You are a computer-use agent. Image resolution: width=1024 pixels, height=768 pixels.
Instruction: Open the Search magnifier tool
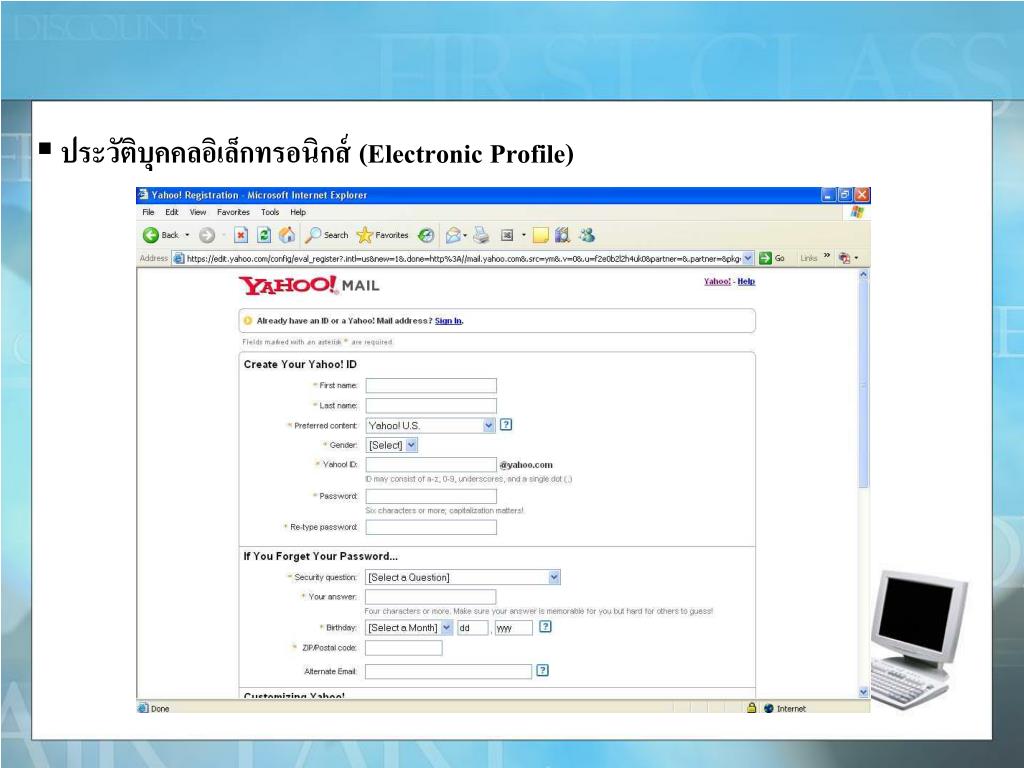(327, 235)
